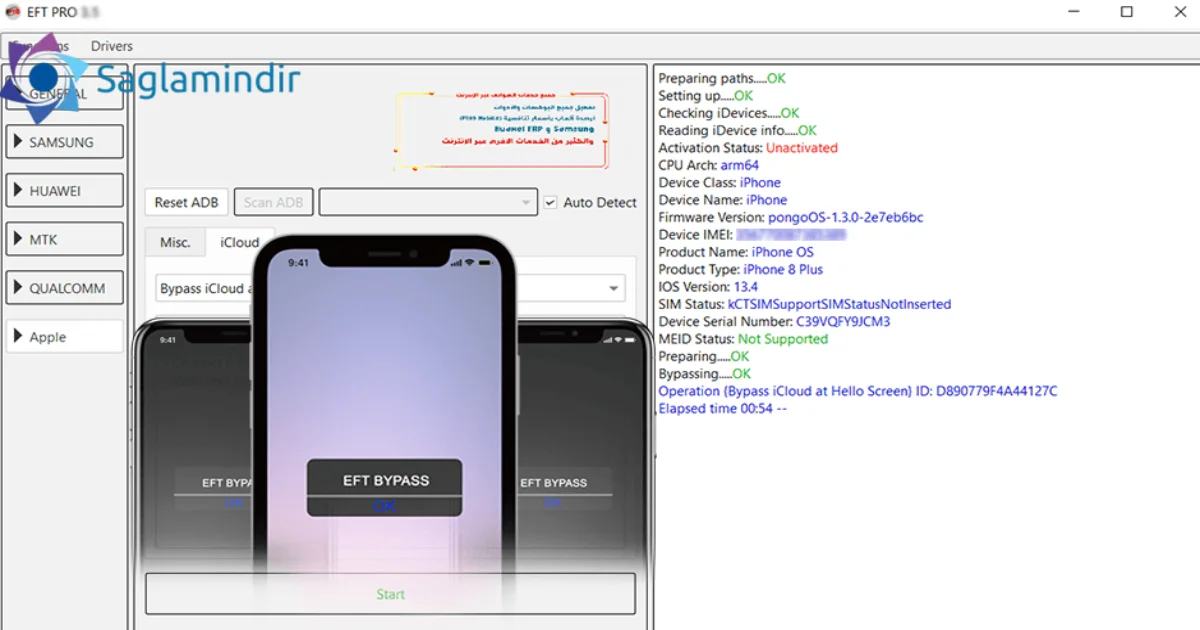The height and width of the screenshot is (630, 1200).
Task: Select the 'CPU Arch: arm64' log line
Action: point(708,165)
